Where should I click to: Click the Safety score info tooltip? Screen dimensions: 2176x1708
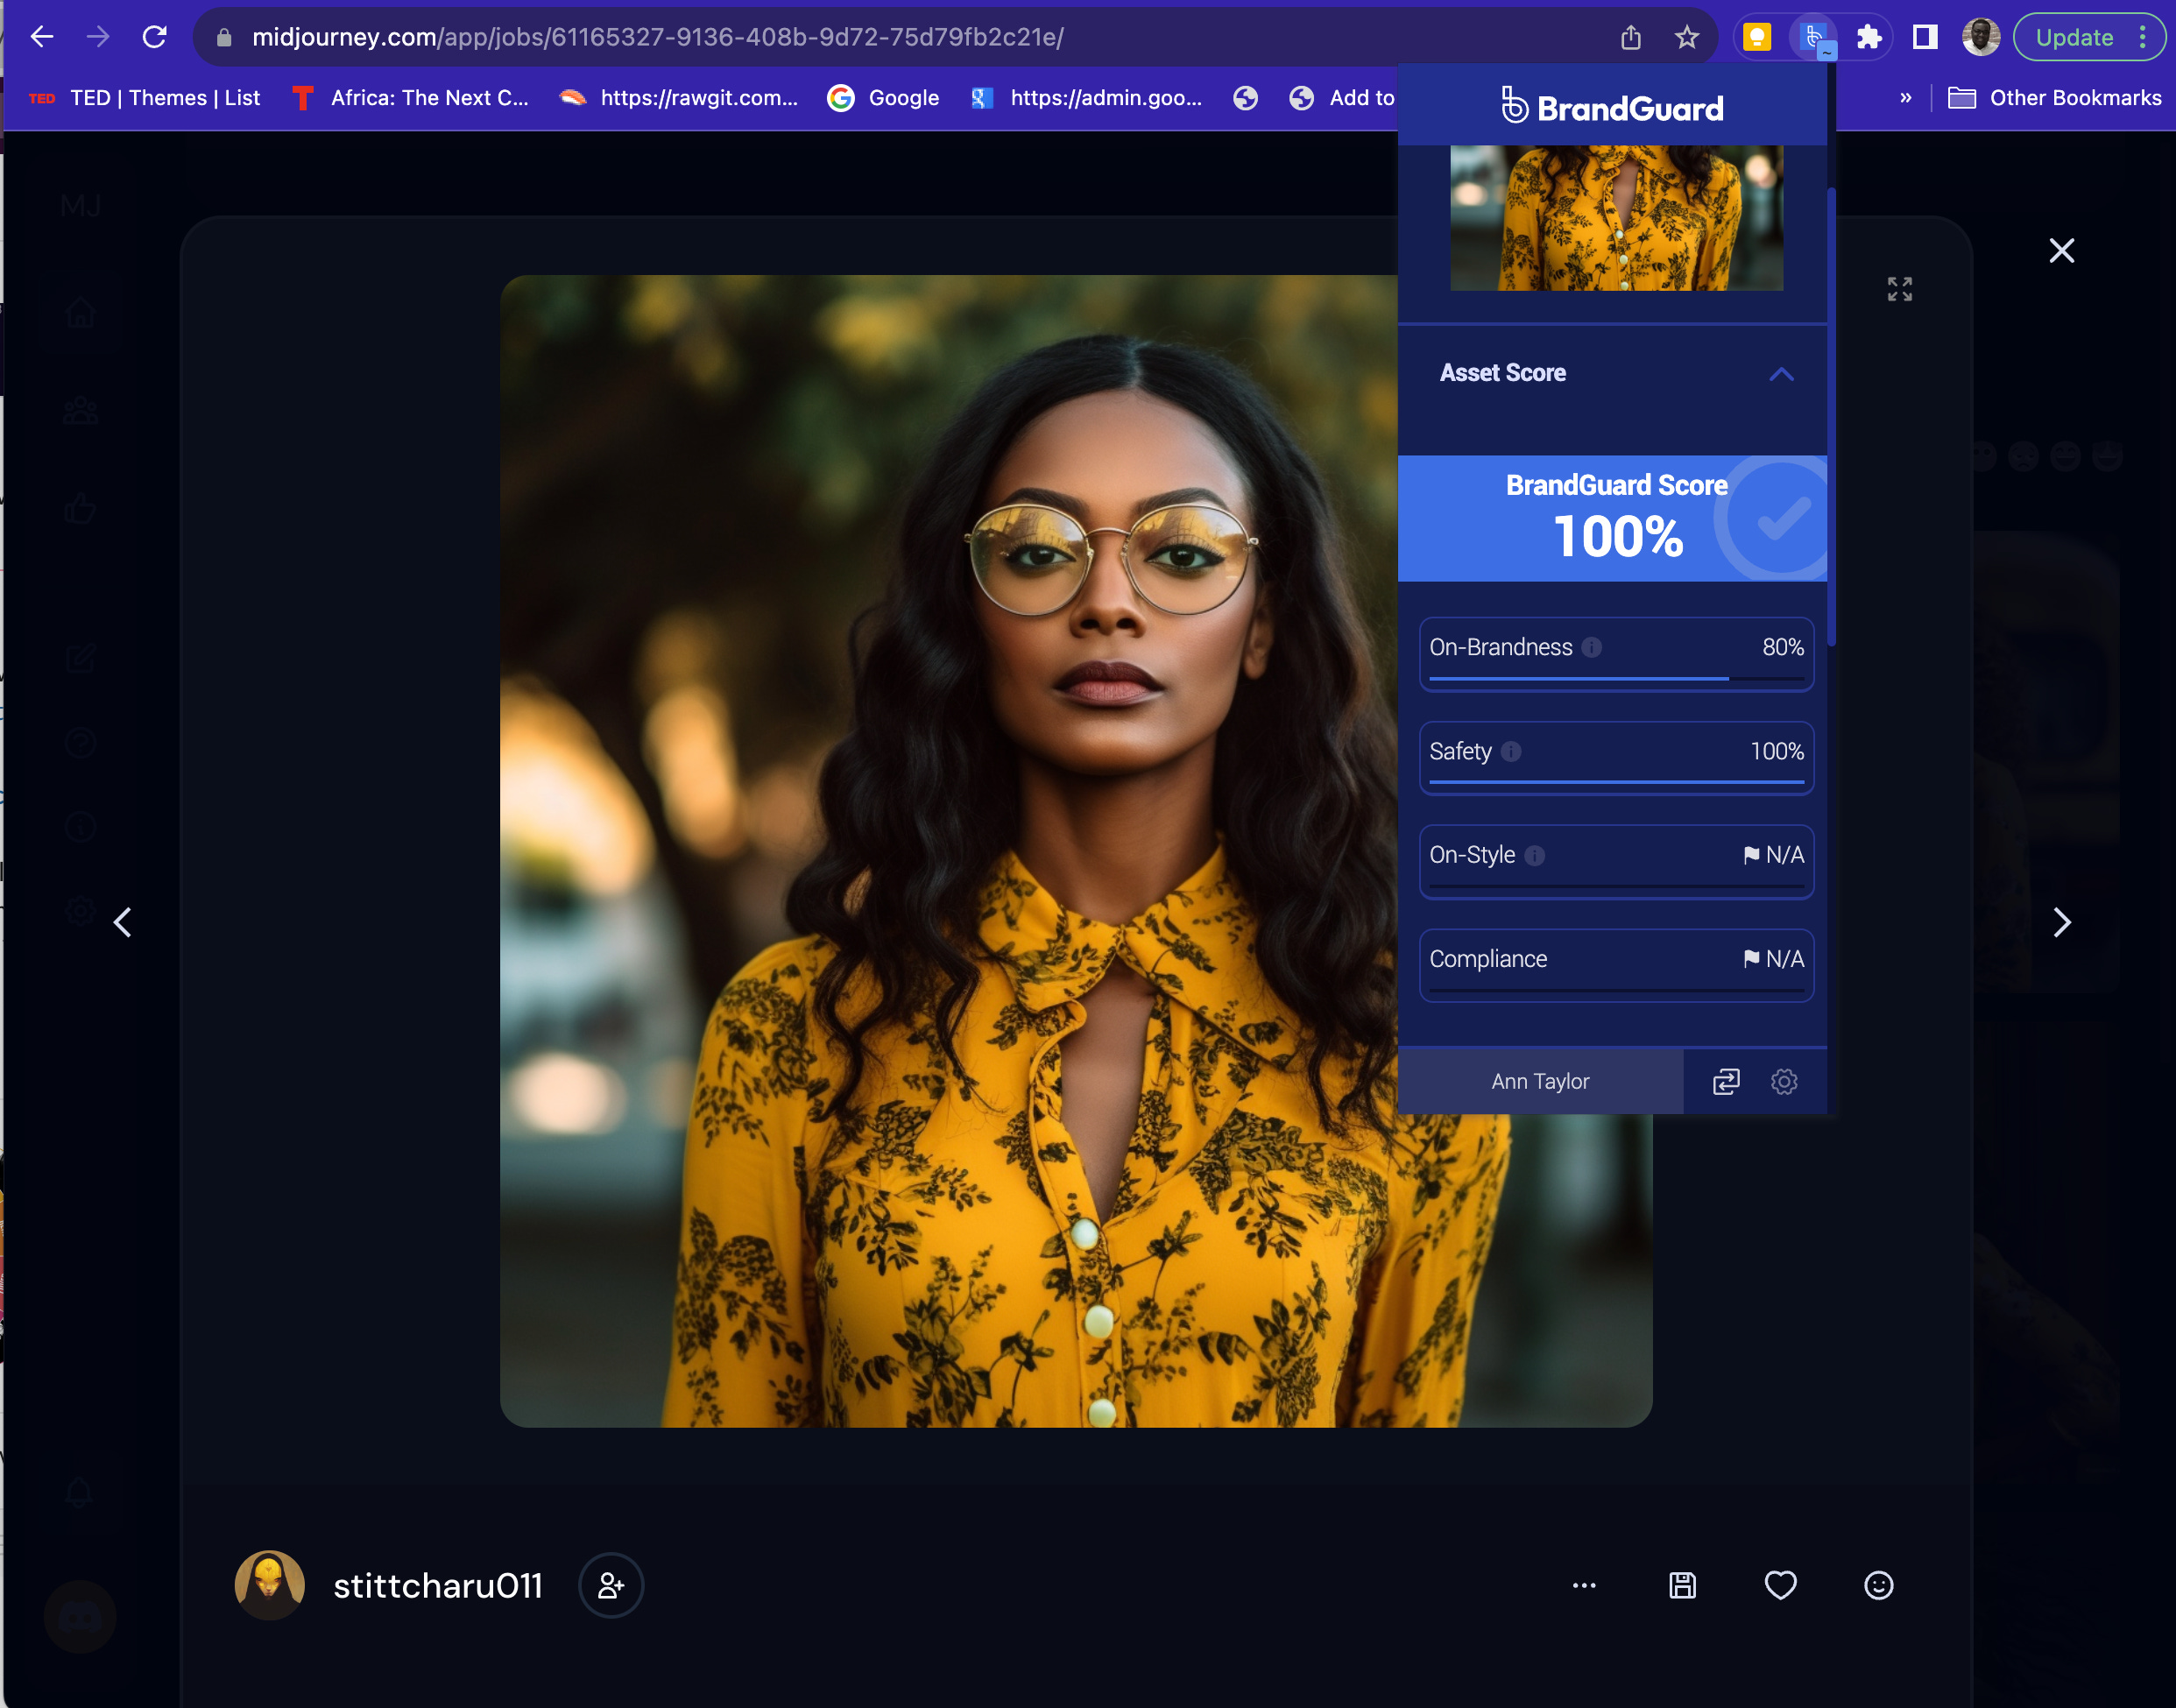click(1510, 752)
